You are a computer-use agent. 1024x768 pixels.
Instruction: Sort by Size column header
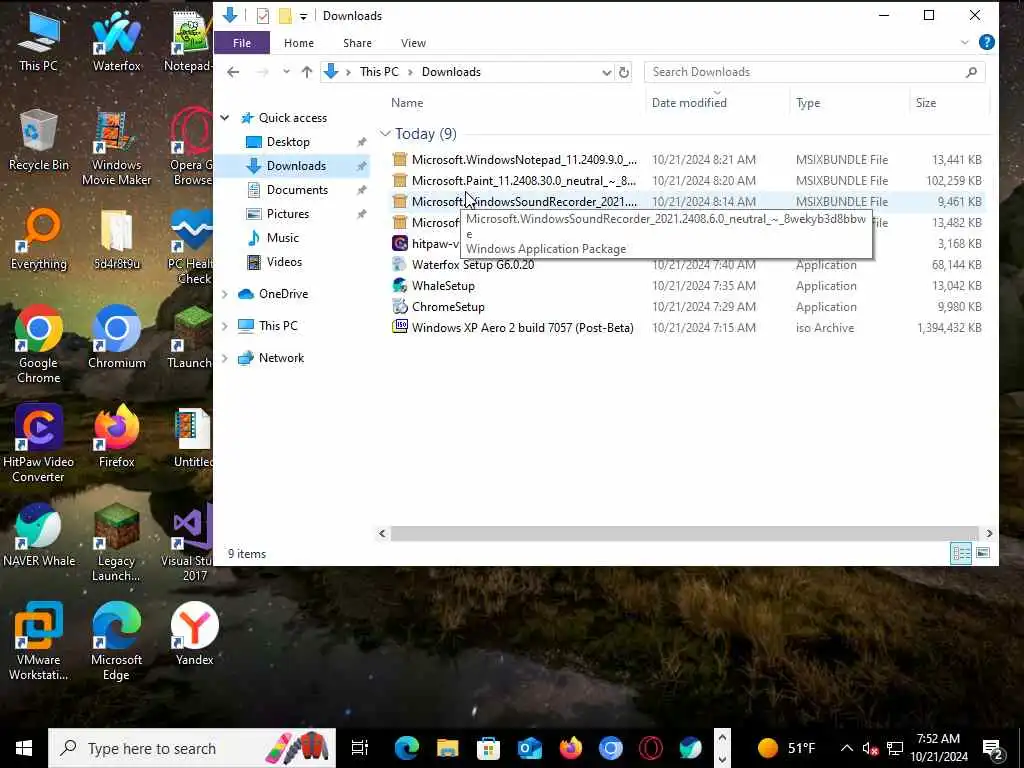925,103
